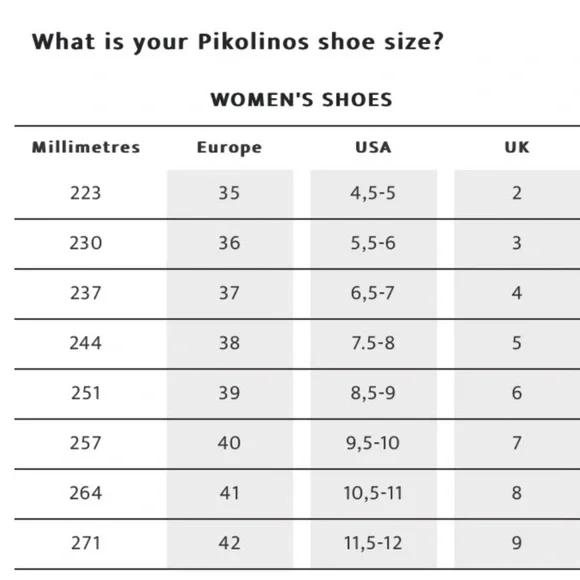Click the USA column header
Viewport: 580px width, 580px height.
[373, 147]
